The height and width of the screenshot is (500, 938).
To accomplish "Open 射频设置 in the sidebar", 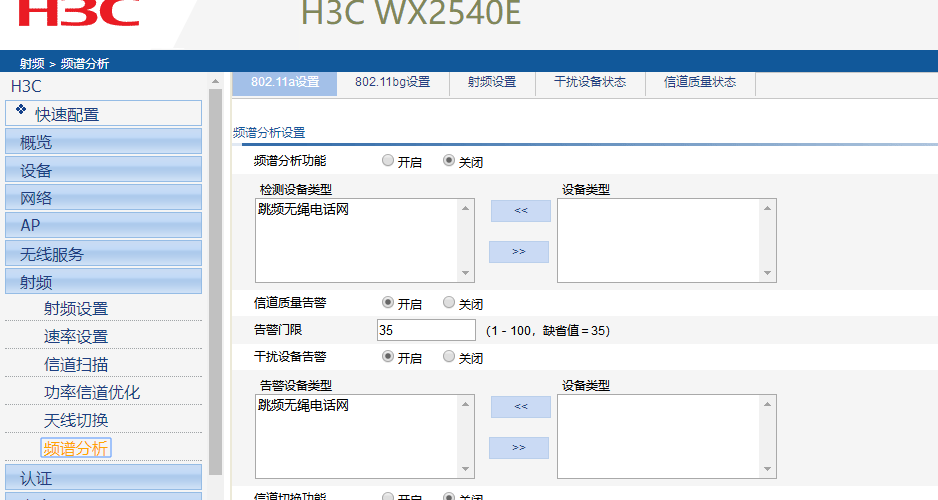I will tap(76, 309).
